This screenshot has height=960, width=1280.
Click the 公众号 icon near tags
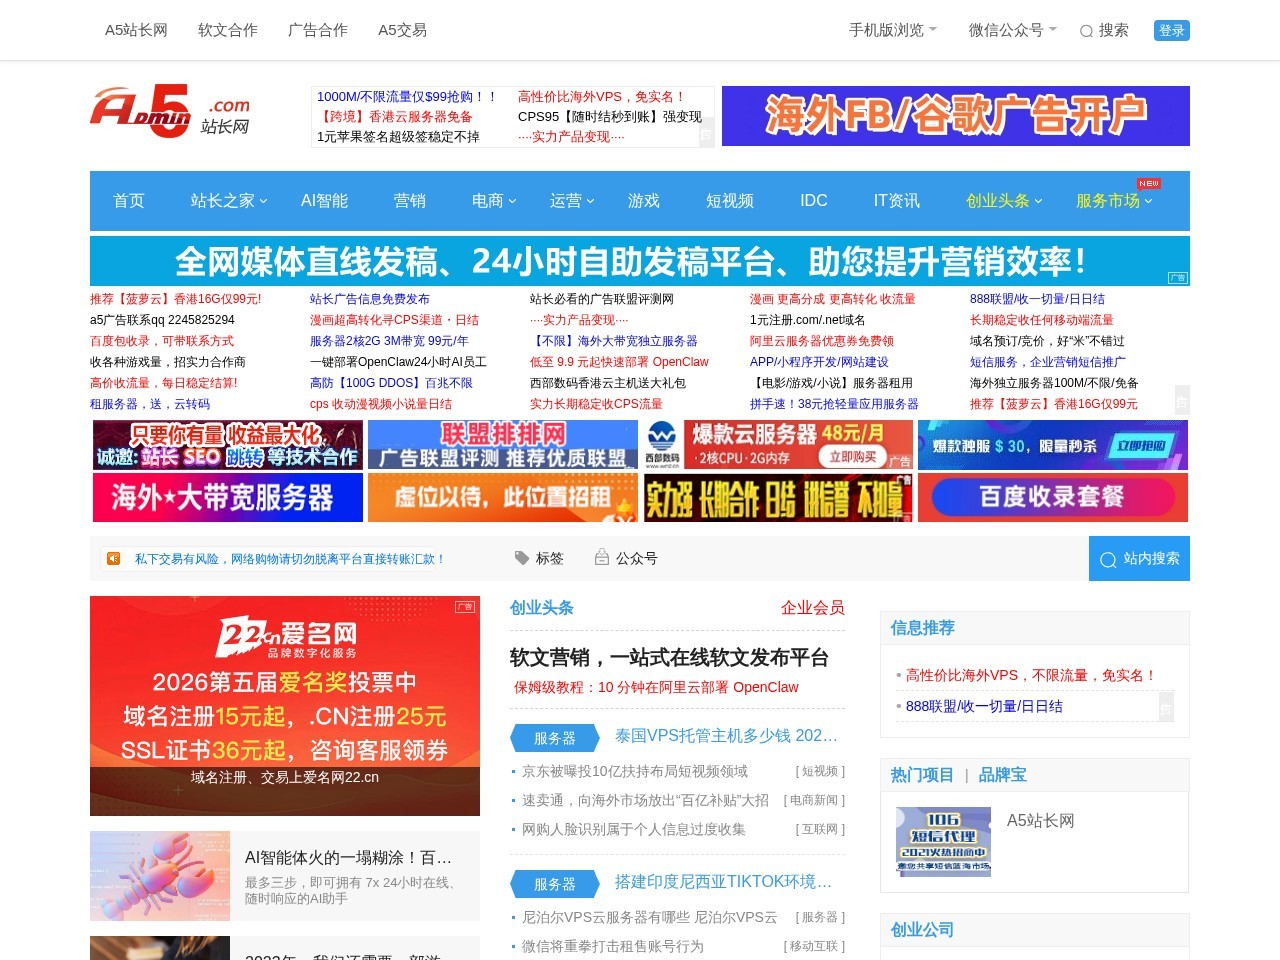click(x=602, y=558)
